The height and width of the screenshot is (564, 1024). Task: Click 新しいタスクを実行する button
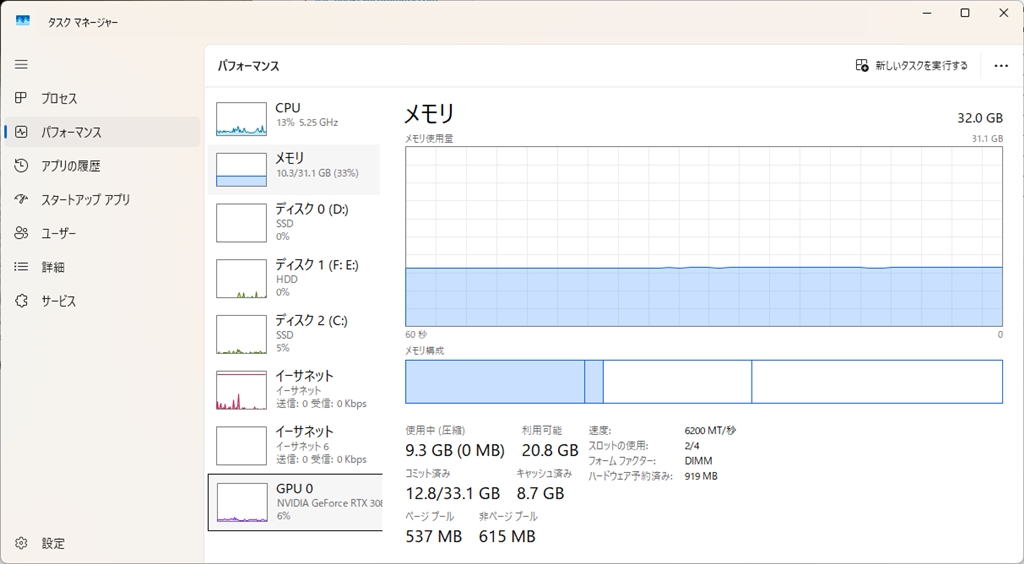click(x=911, y=66)
